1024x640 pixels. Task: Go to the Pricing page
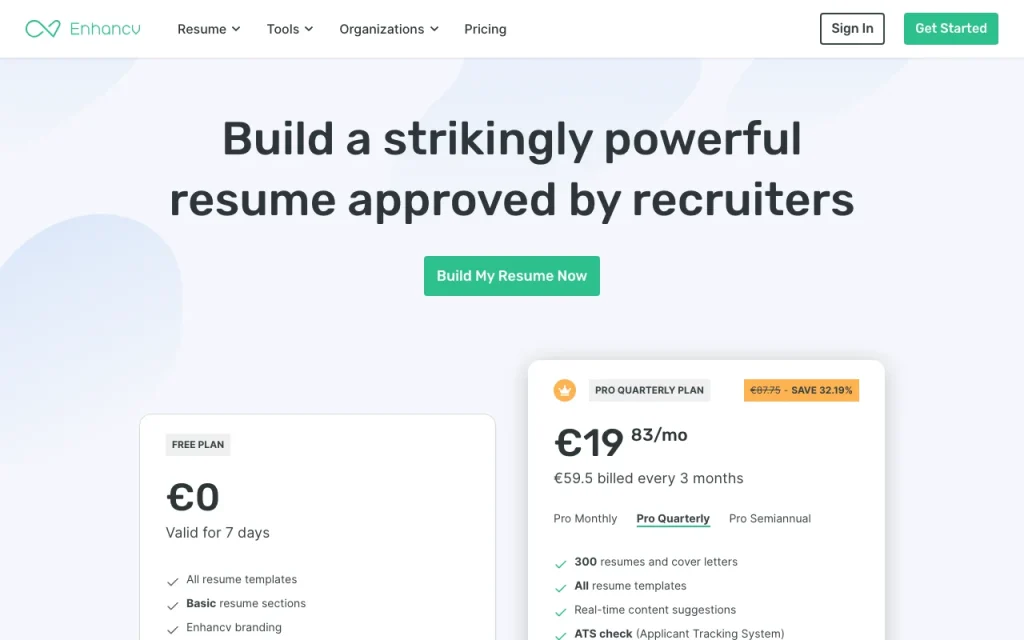pyautogui.click(x=485, y=29)
